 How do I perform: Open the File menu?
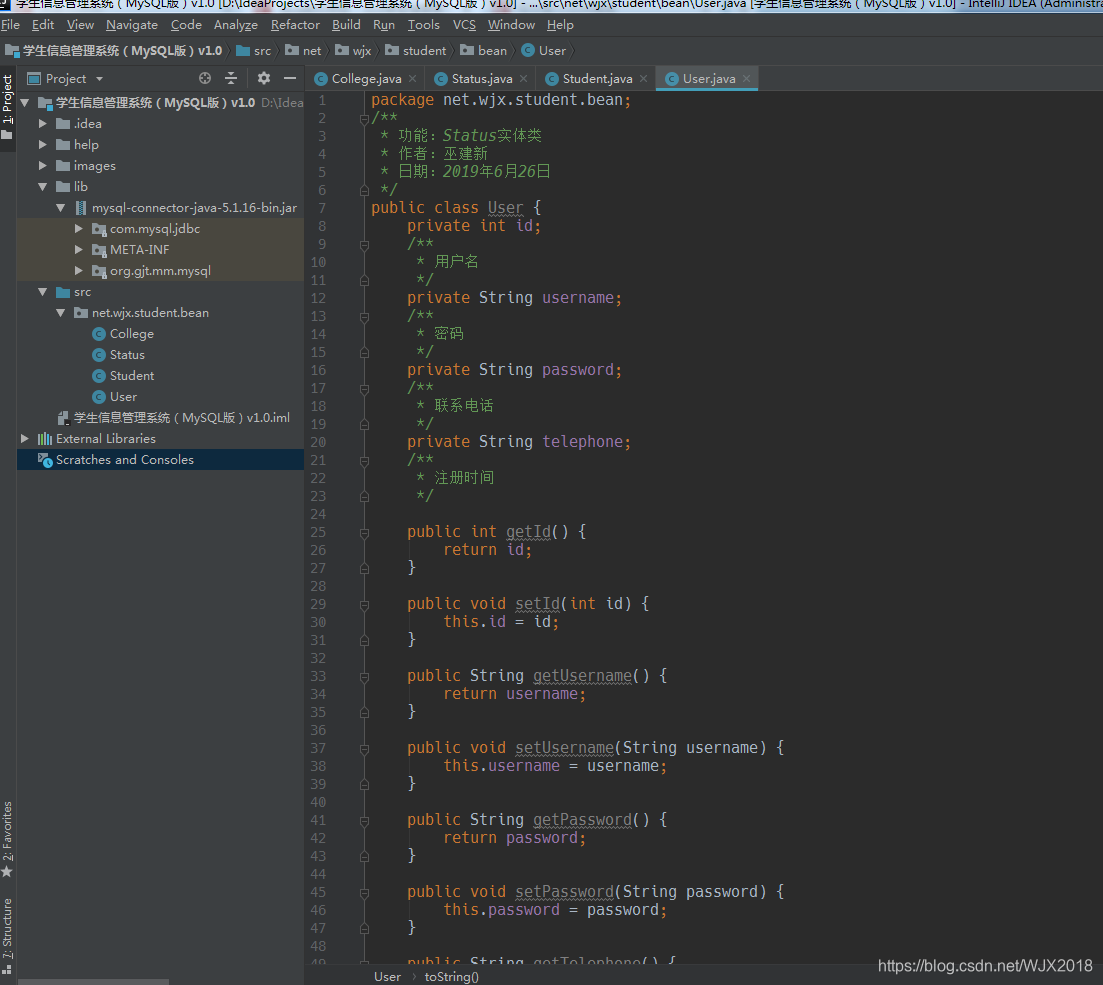click(11, 25)
